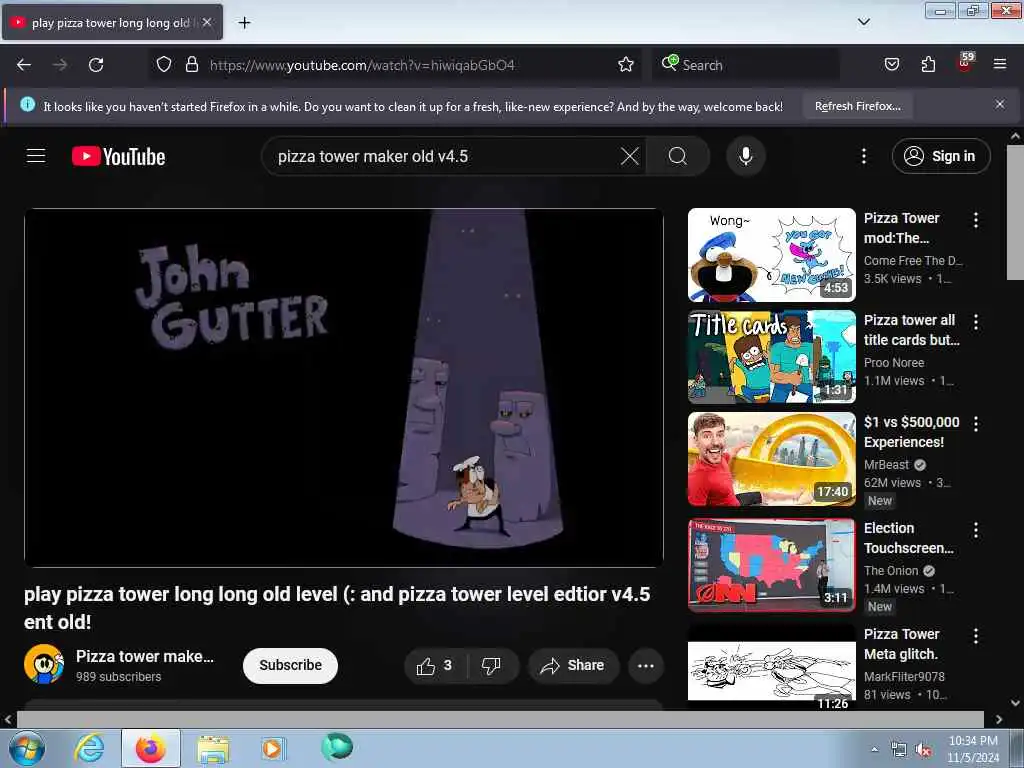
Task: Open YouTube settings three-dot menu
Action: tap(864, 156)
